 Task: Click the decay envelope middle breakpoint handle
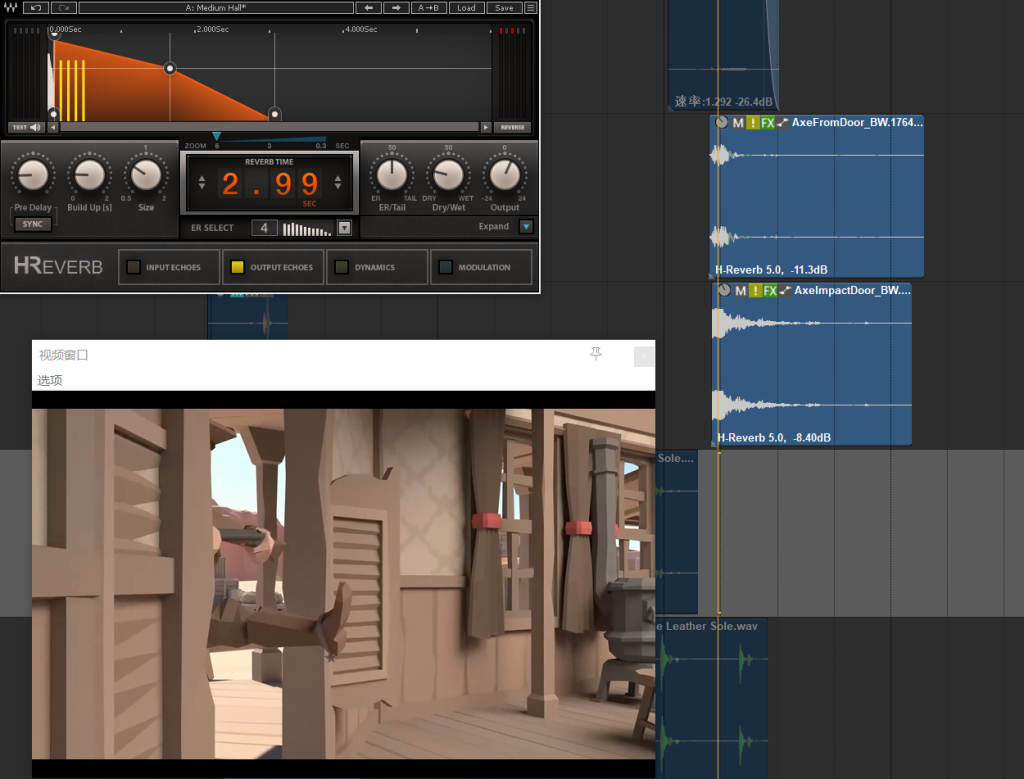170,68
